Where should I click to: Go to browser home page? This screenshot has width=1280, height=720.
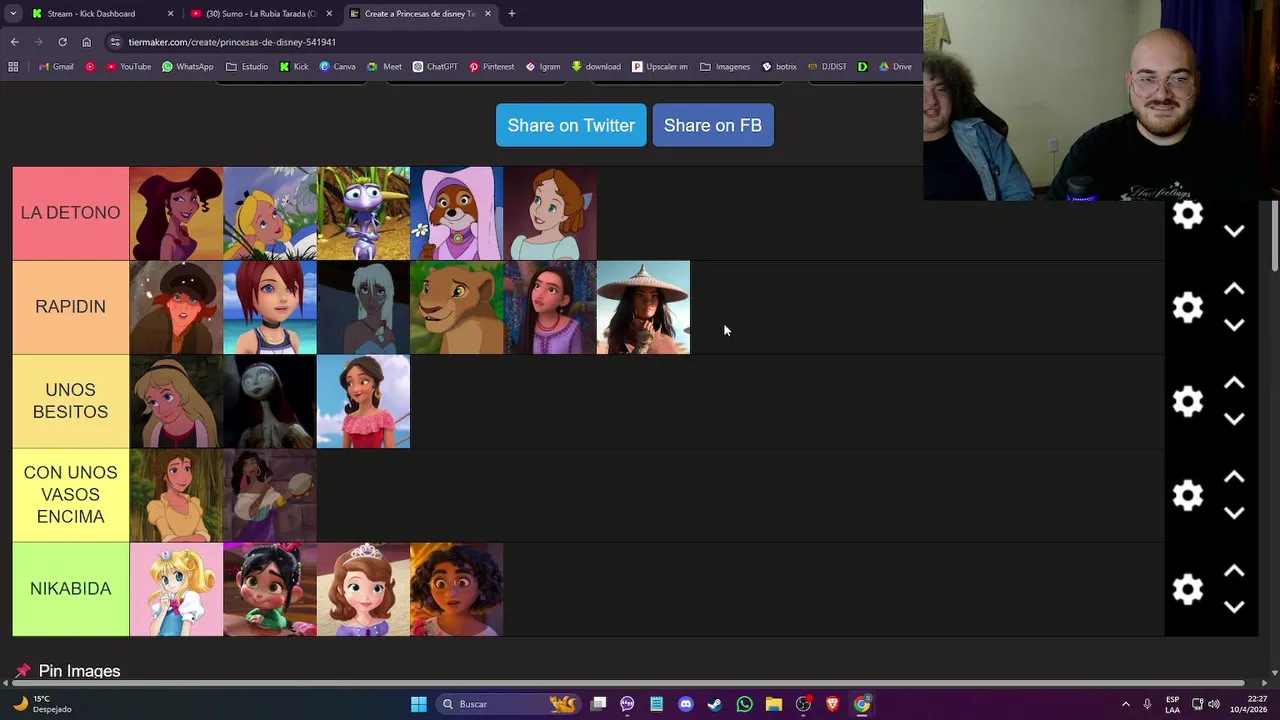click(86, 42)
